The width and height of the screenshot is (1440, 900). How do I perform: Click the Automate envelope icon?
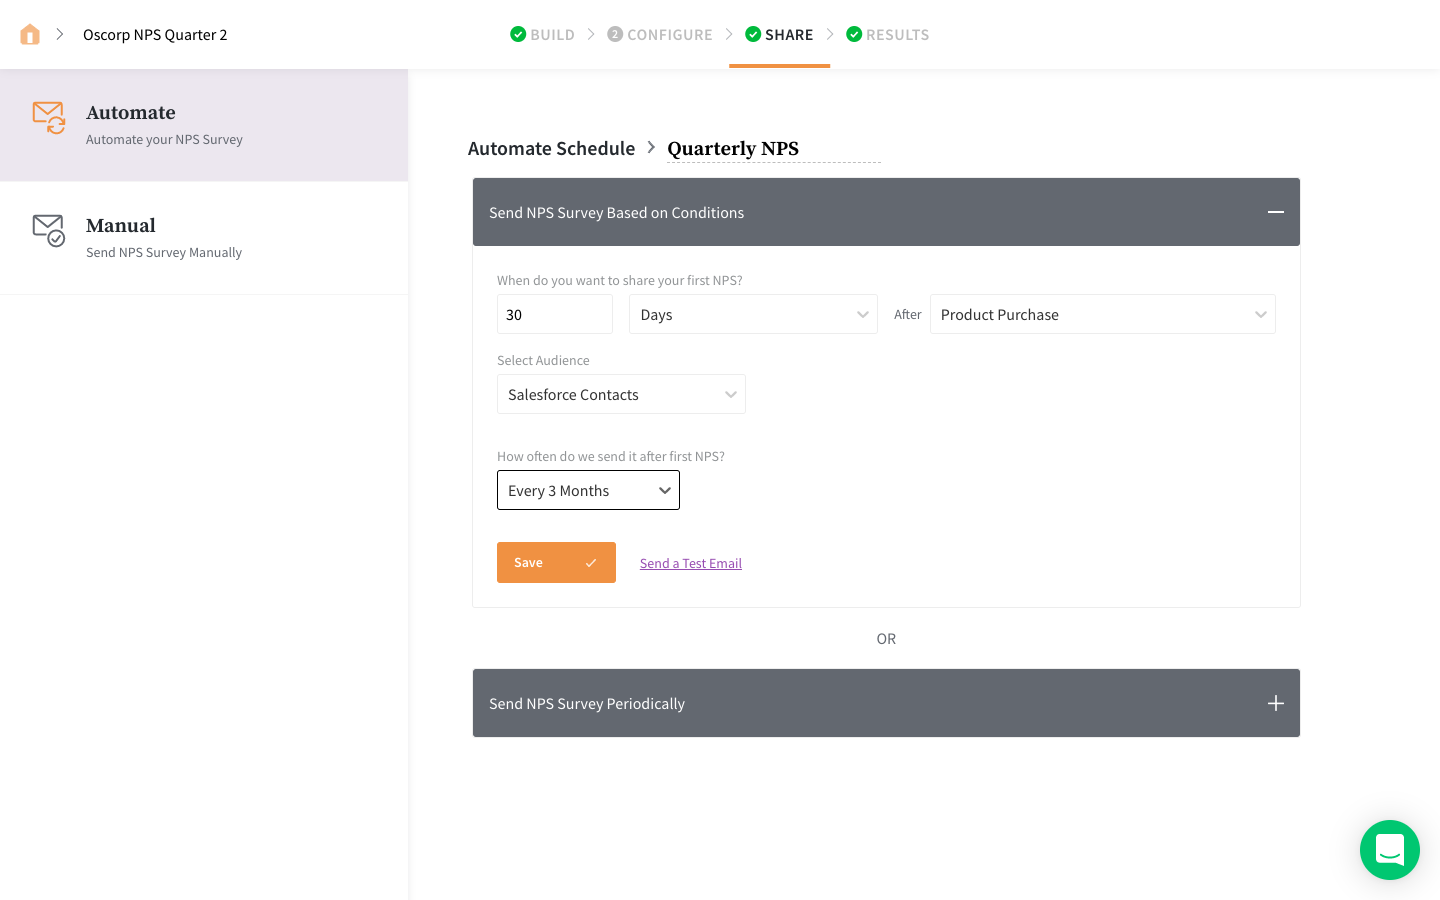(49, 117)
